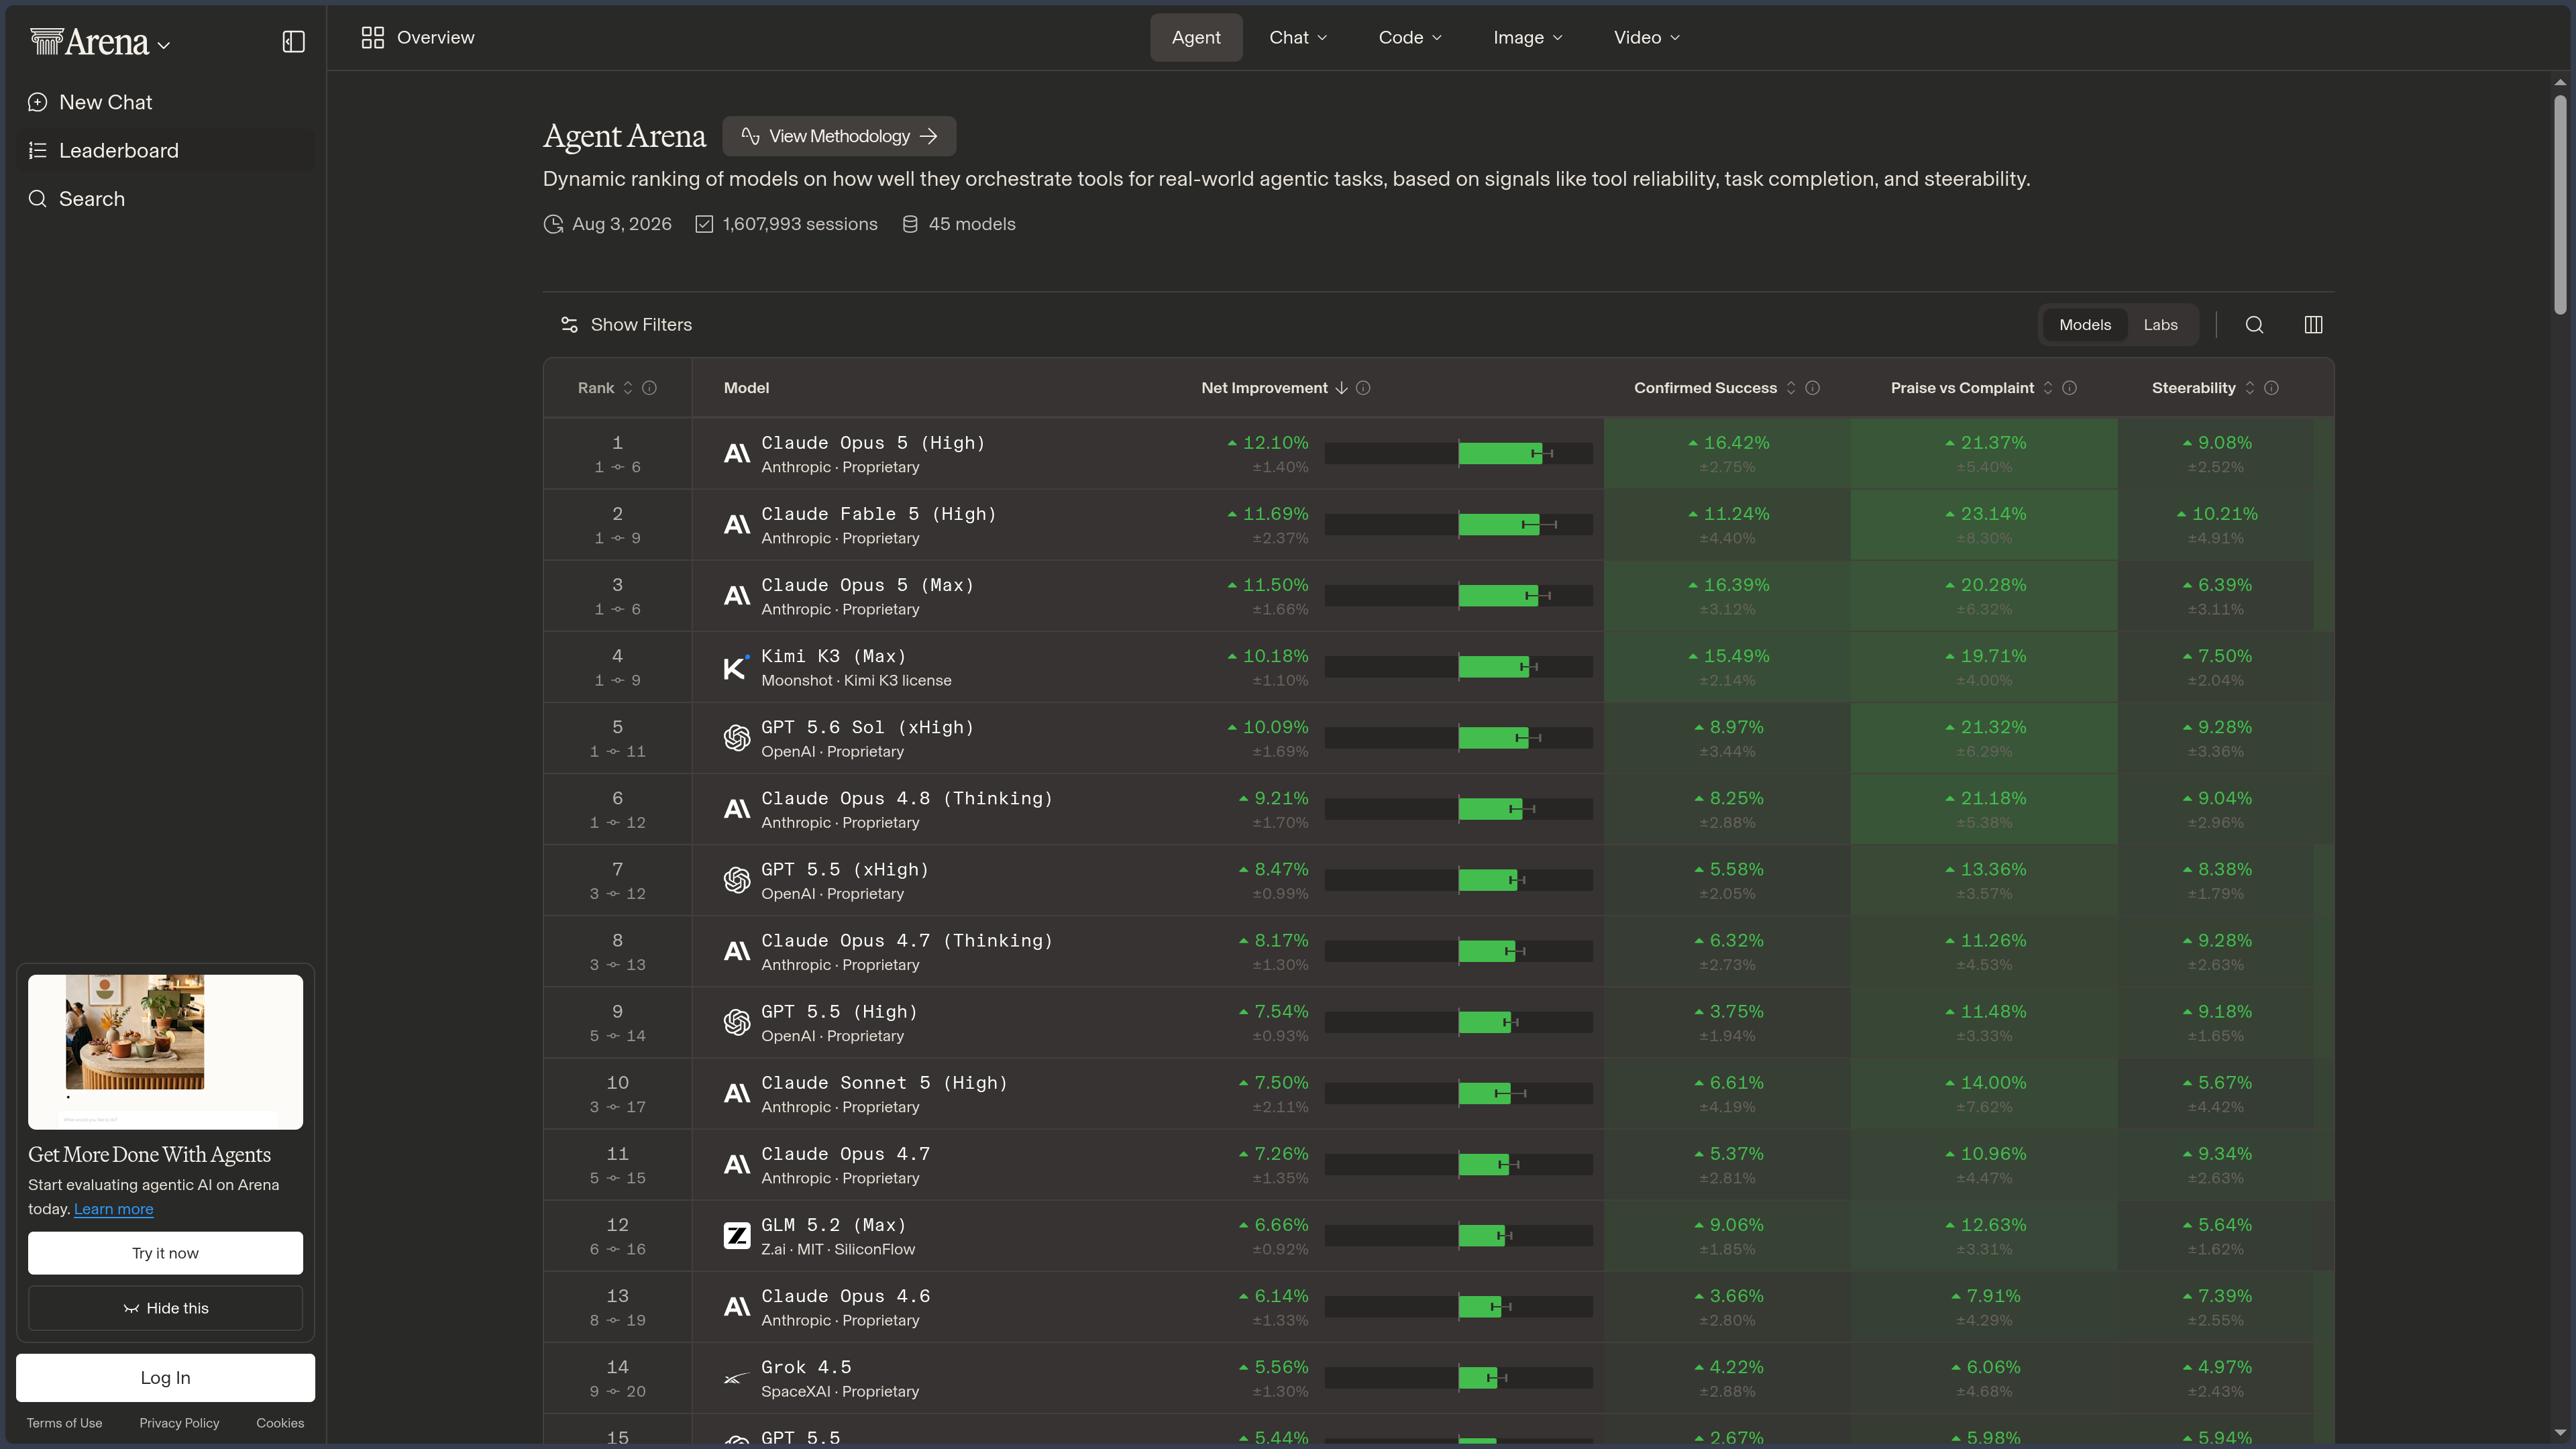The image size is (2576, 1449).
Task: Expand the Show Filters panel
Action: point(627,325)
